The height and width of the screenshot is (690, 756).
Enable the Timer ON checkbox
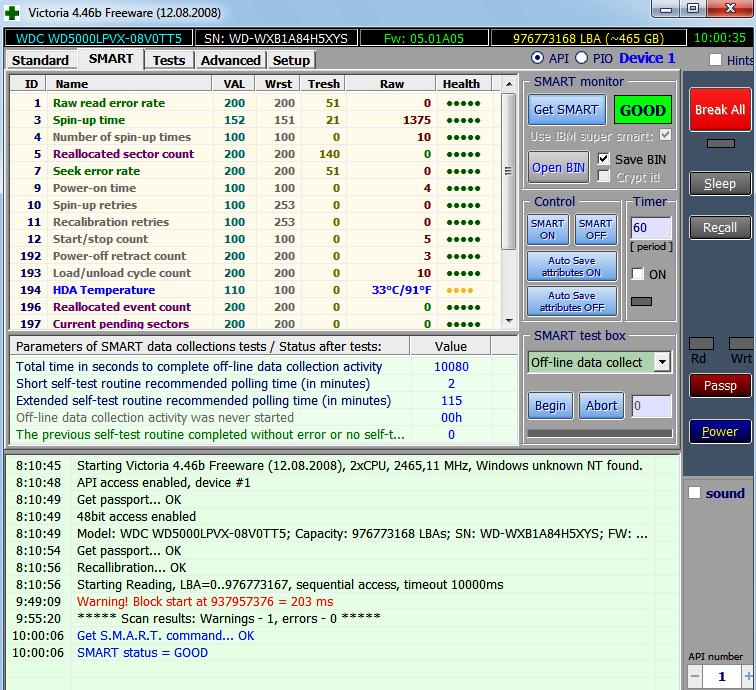click(638, 274)
